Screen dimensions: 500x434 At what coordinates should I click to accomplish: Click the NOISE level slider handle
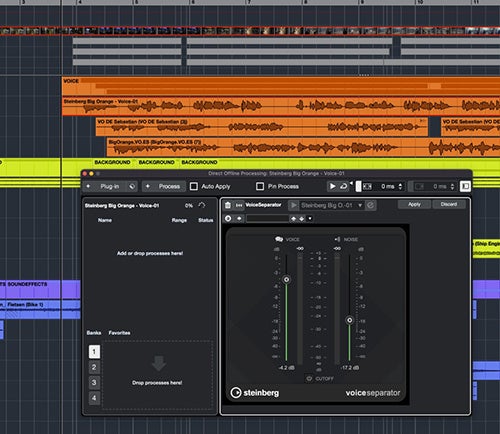(349, 320)
